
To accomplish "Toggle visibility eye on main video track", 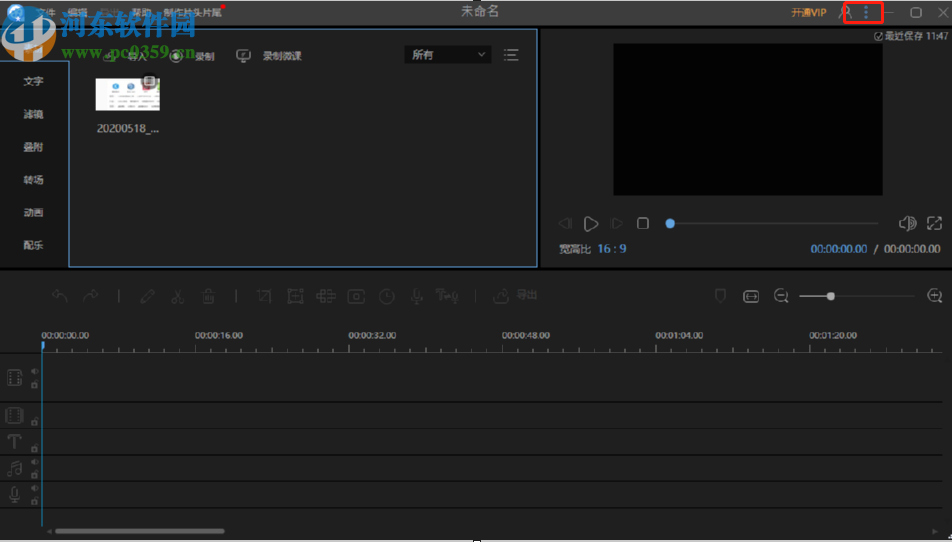I will tap(35, 371).
